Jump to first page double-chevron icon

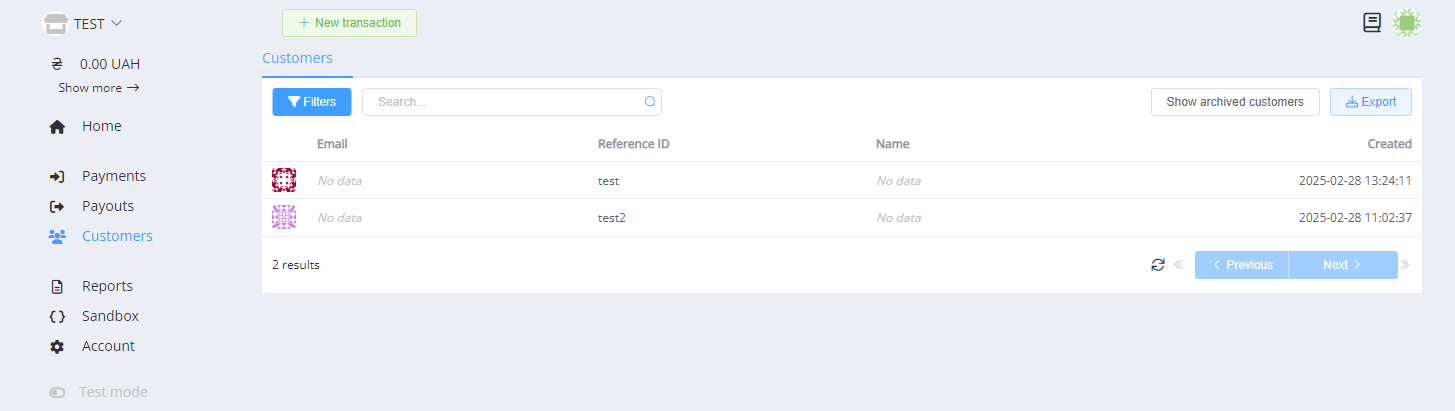pos(1179,265)
